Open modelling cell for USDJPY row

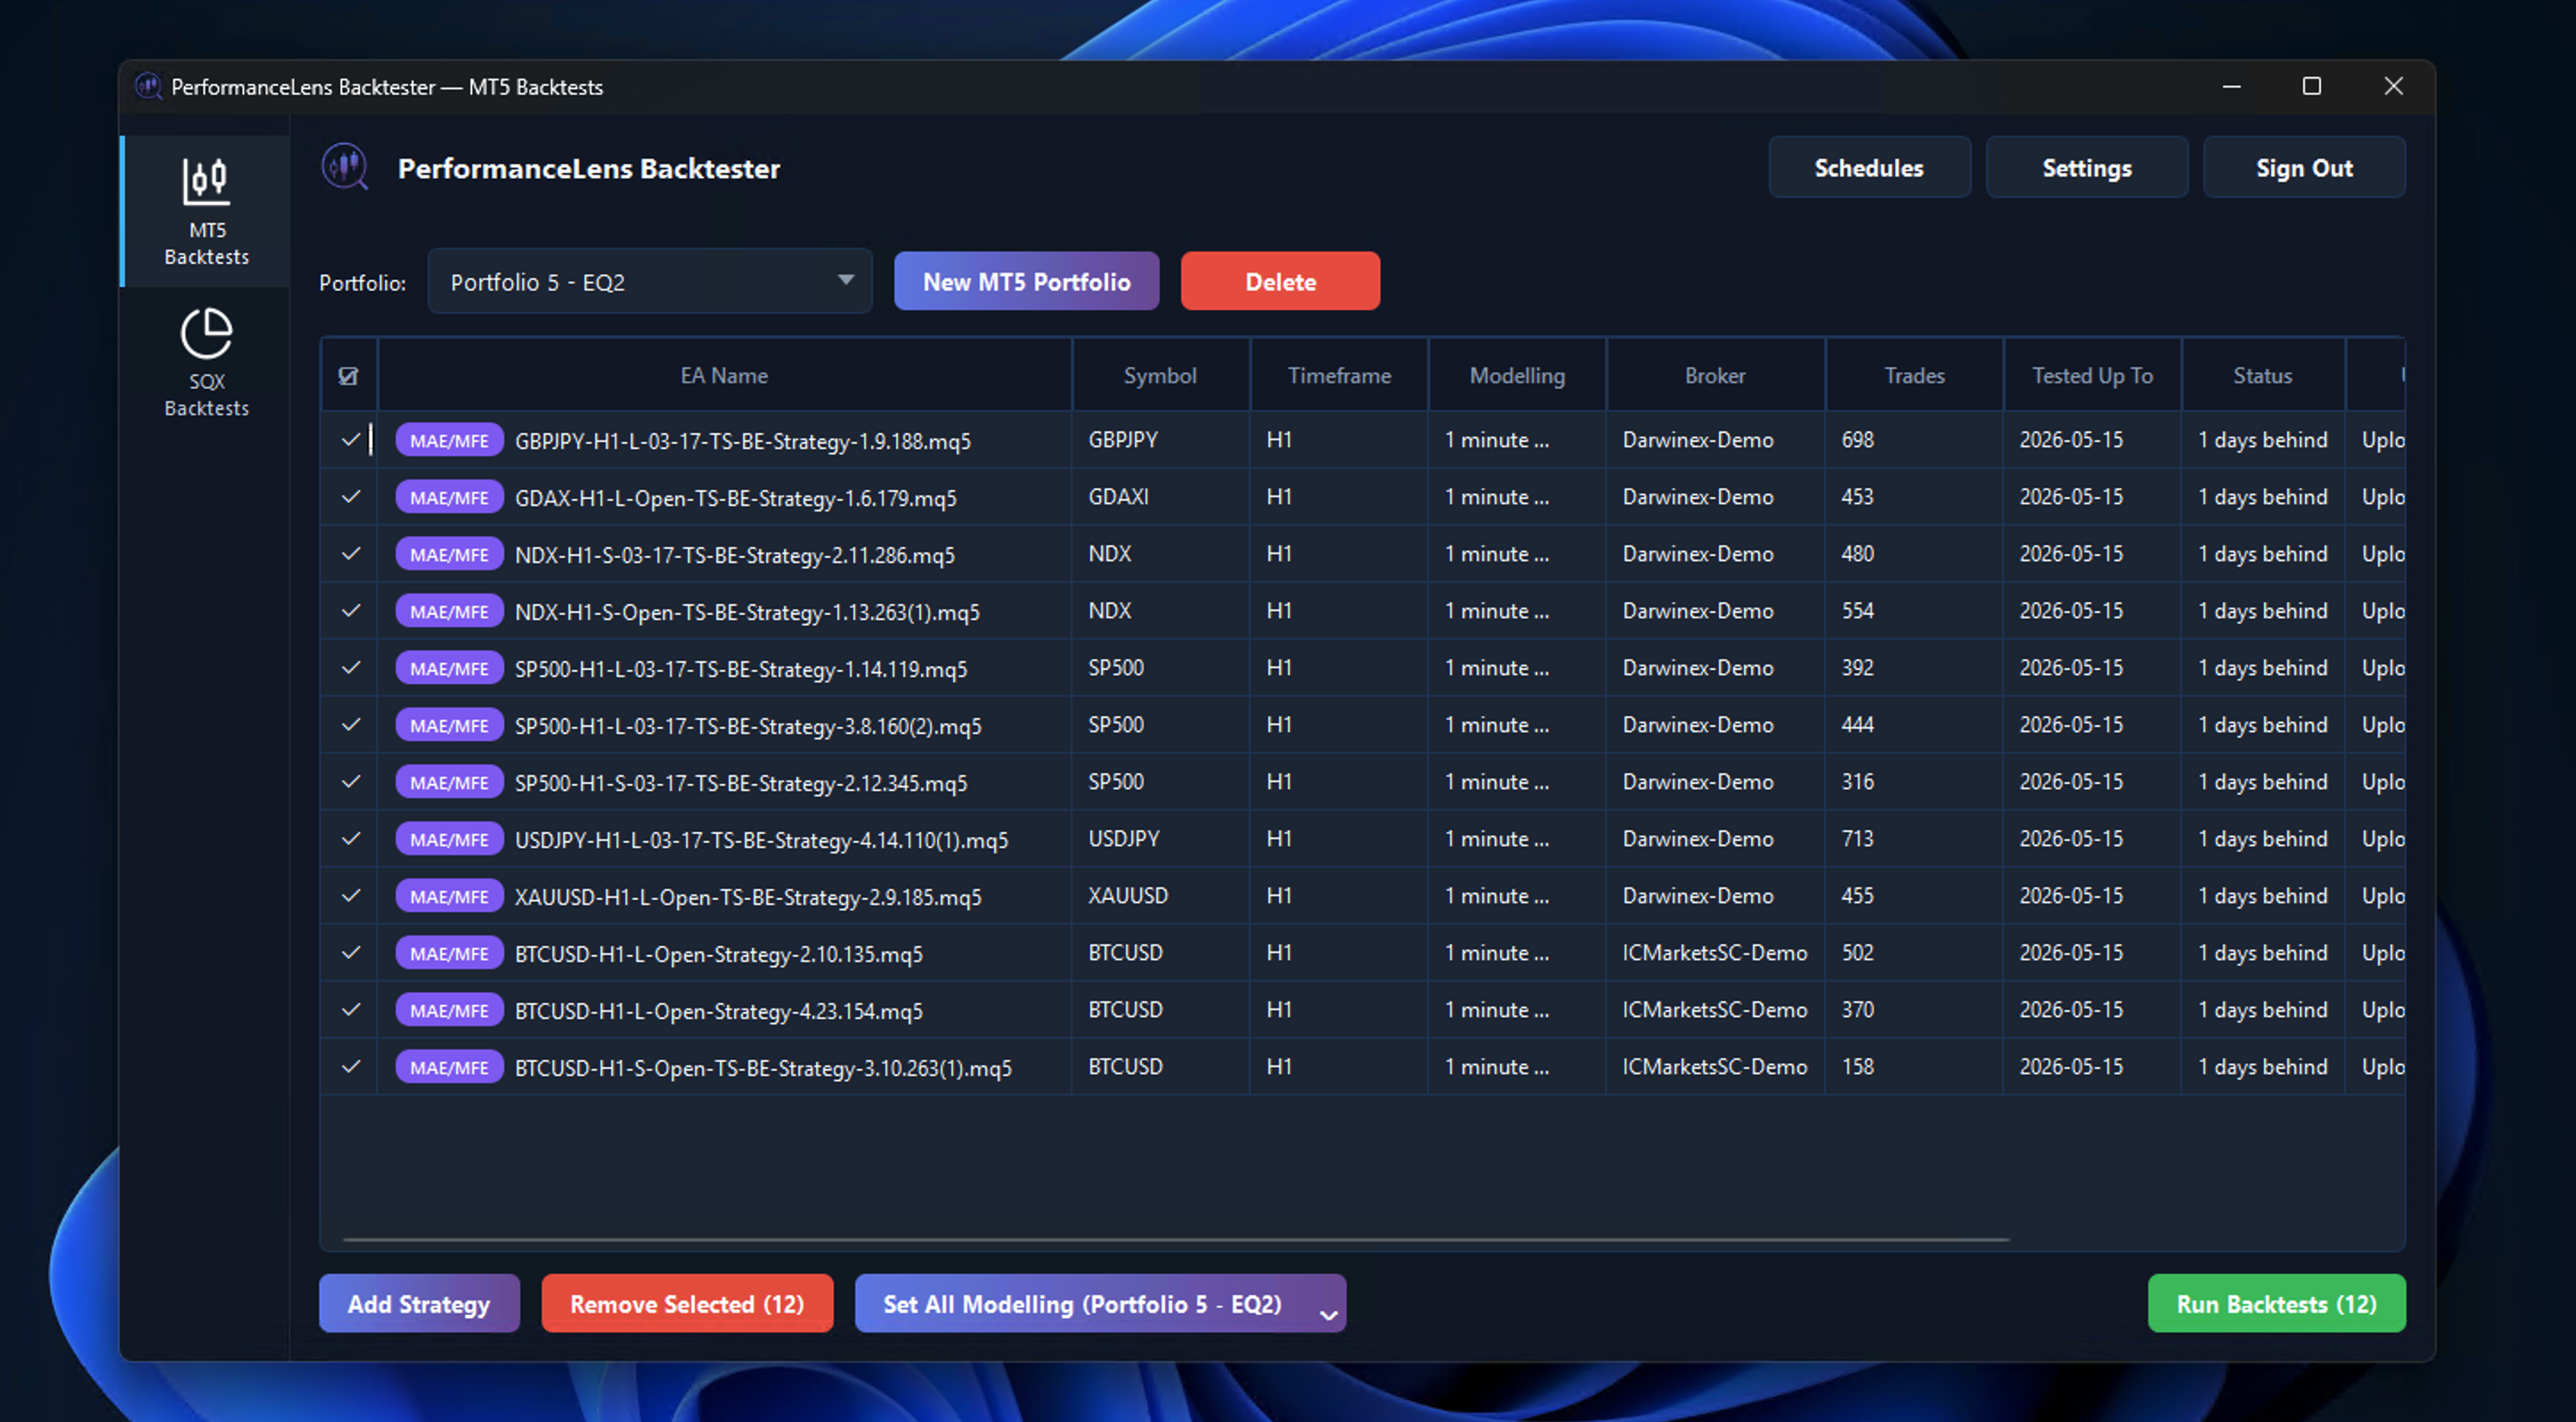[x=1516, y=839]
